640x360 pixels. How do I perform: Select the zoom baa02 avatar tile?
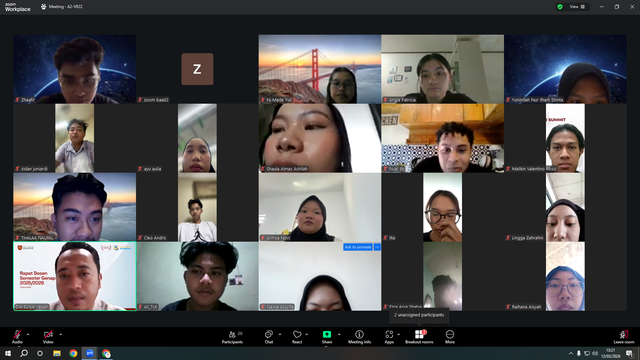pyautogui.click(x=197, y=69)
